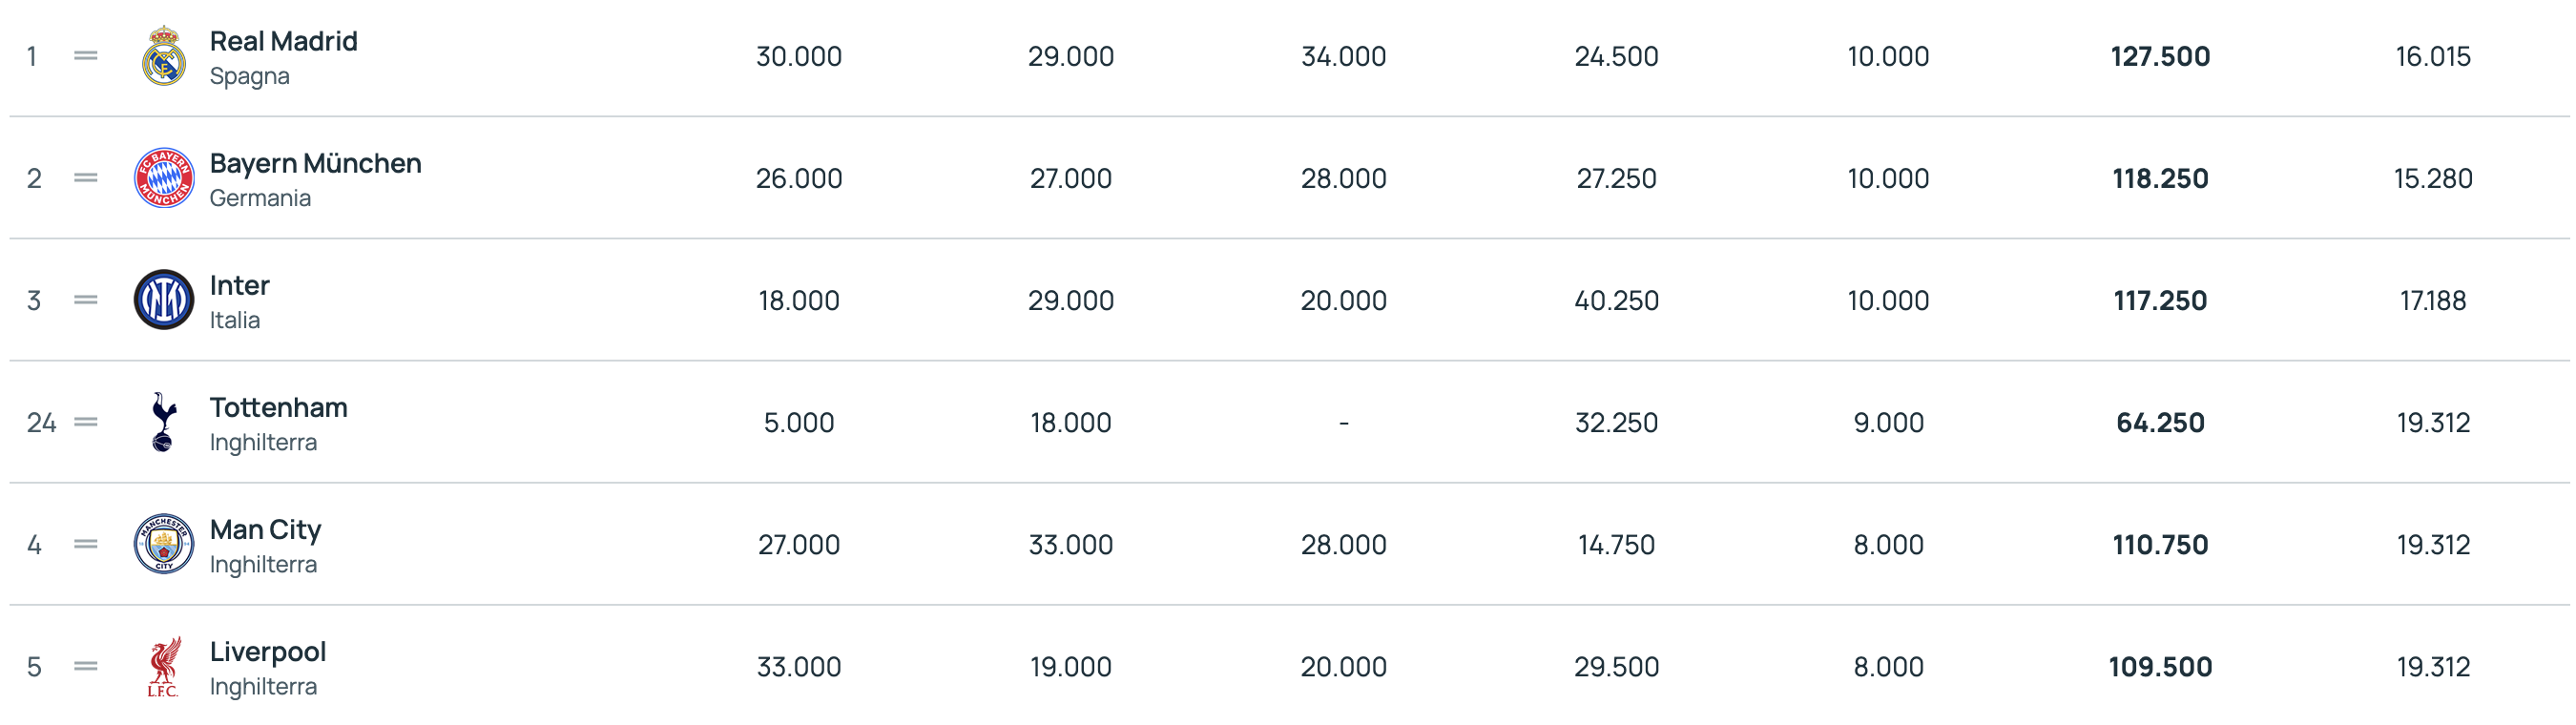Screen dimensions: 2576x725
Task: Select Real Madrid's total 127.500 value
Action: click(x=2160, y=56)
